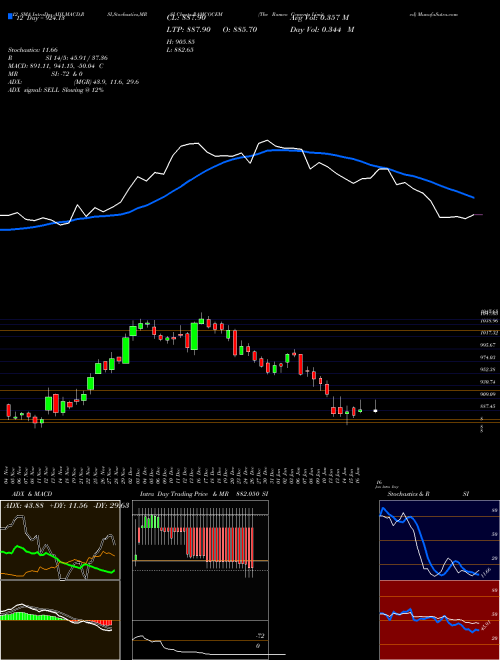This screenshot has height=660, width=500.
Task: Click the purple marker ending the white line
Action: [x=479, y=215]
